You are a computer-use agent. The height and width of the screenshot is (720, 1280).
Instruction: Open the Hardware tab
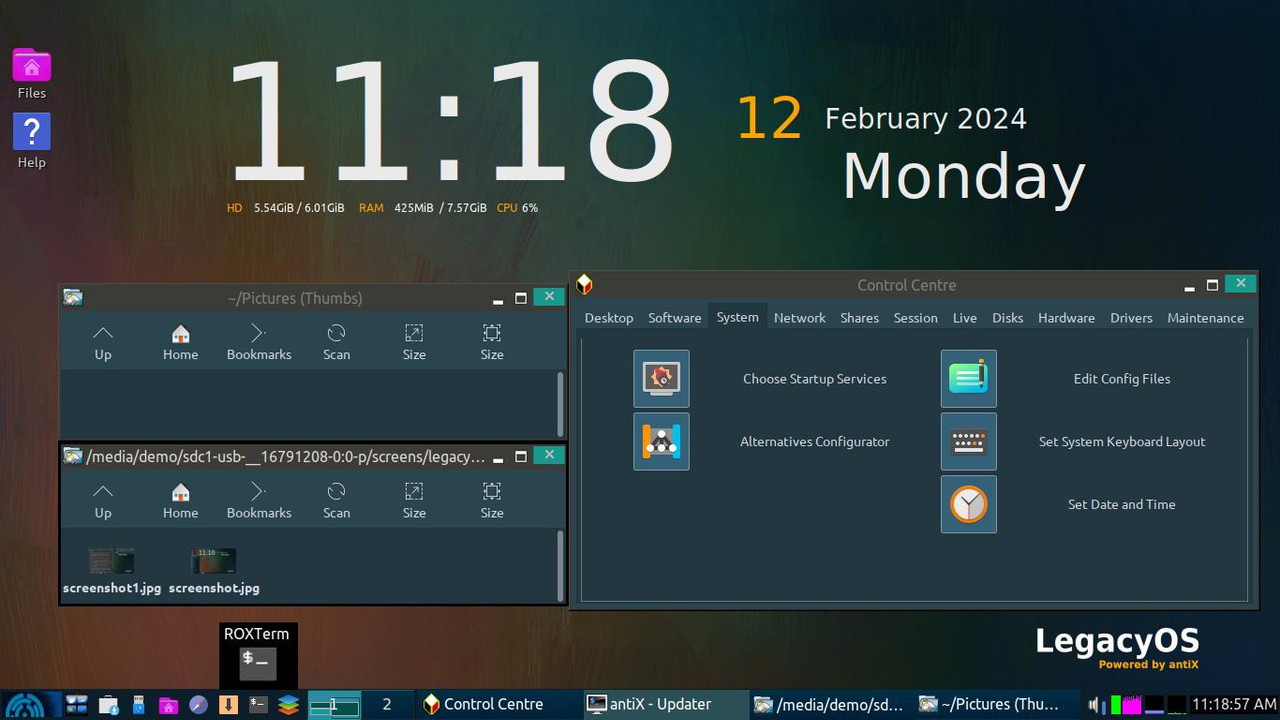tap(1066, 318)
